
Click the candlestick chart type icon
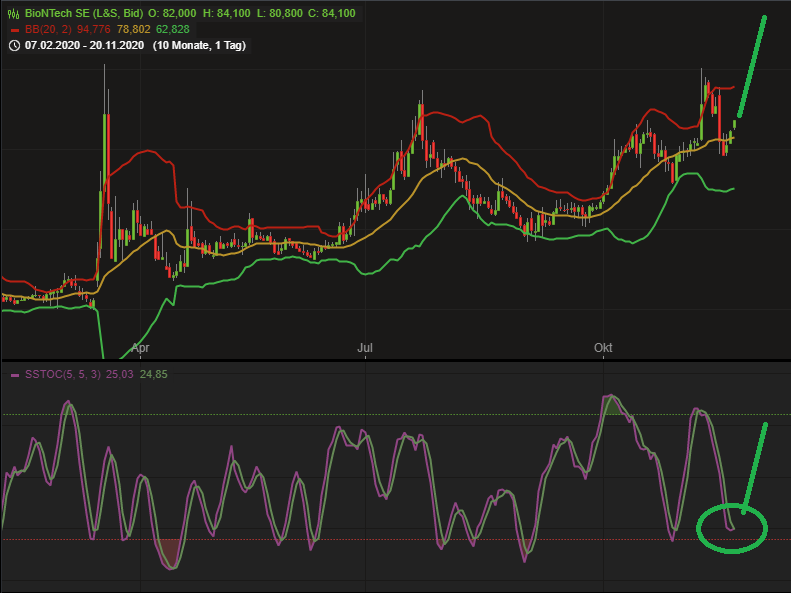click(14, 14)
